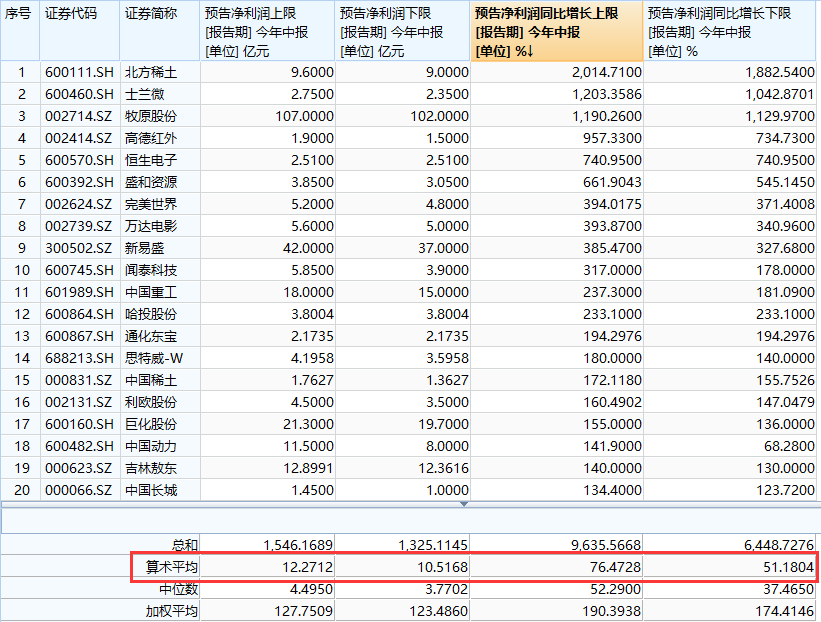Select stock code 600111.SH
Image resolution: width=821 pixels, height=622 pixels.
point(79,72)
